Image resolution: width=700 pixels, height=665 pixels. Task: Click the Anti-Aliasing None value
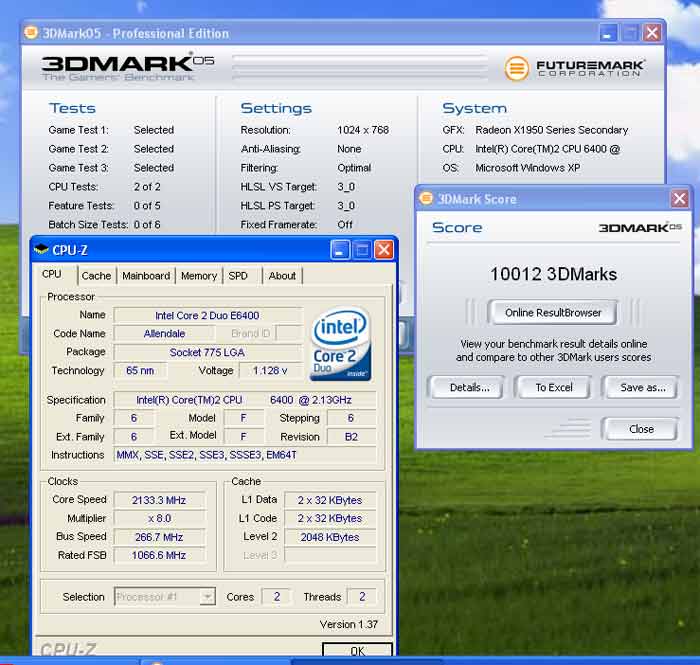[x=349, y=149]
